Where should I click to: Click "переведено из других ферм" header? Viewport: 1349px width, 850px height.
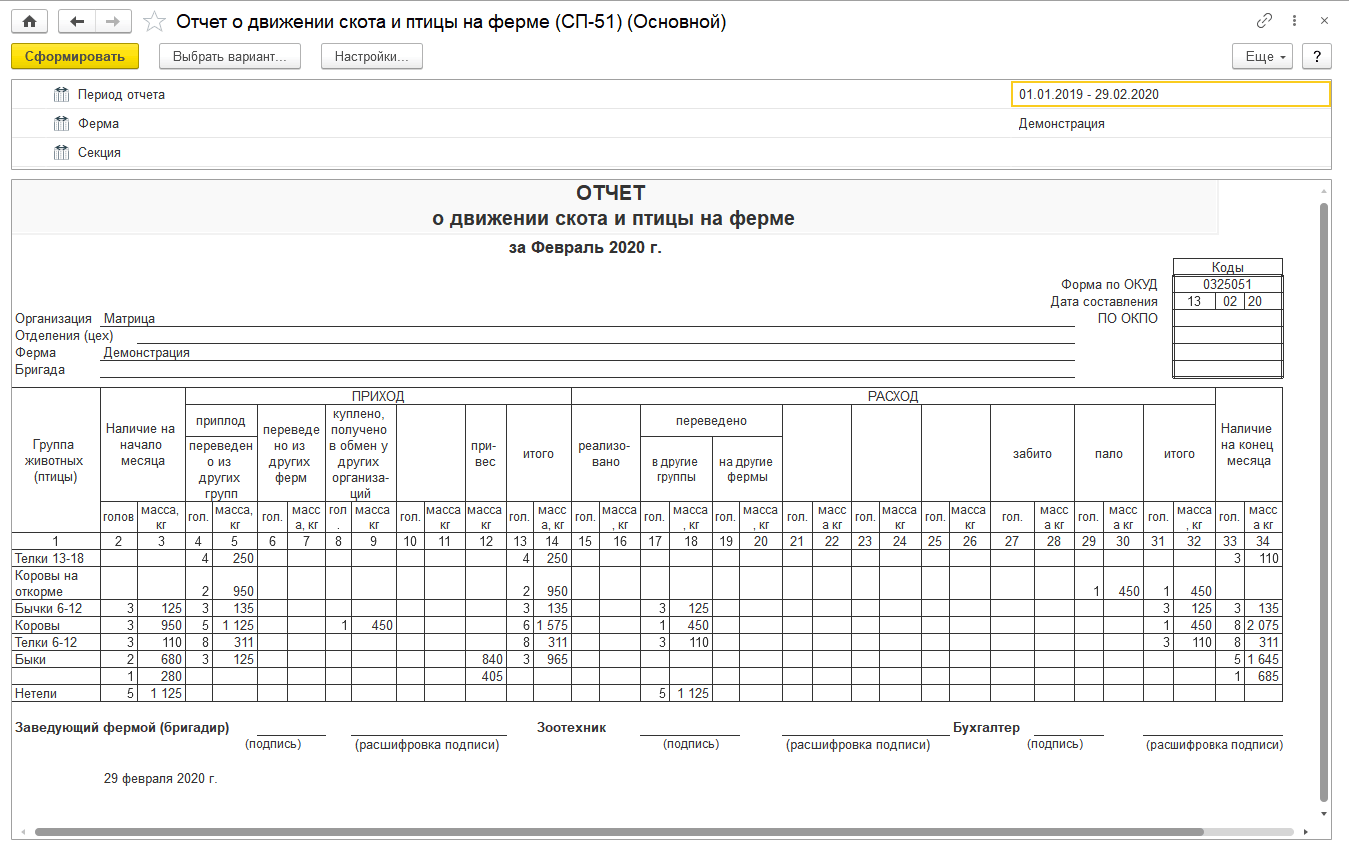click(x=291, y=453)
